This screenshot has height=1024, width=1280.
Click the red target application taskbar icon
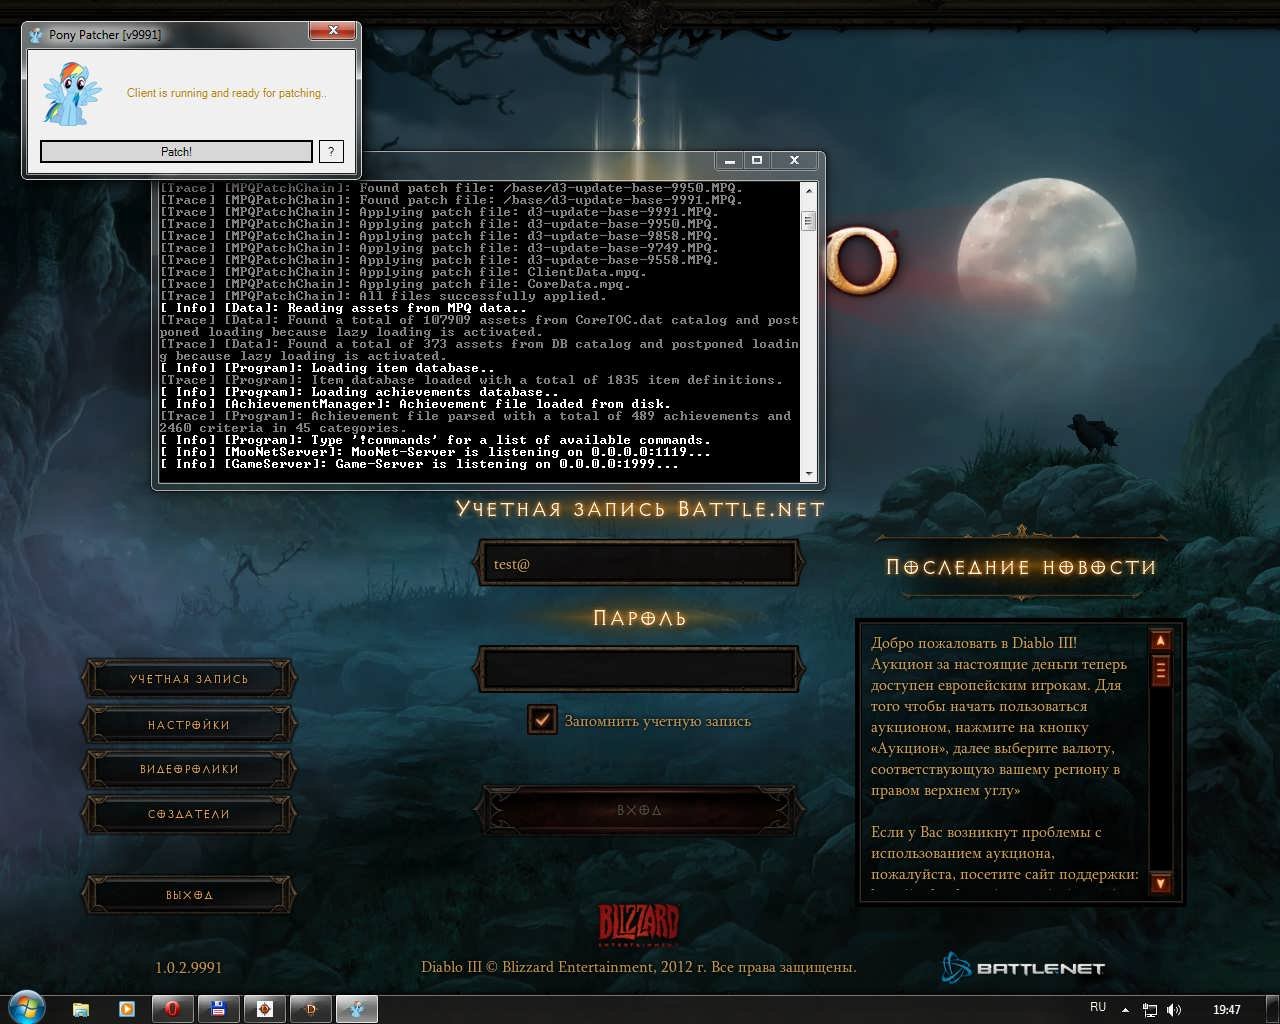click(x=264, y=1009)
